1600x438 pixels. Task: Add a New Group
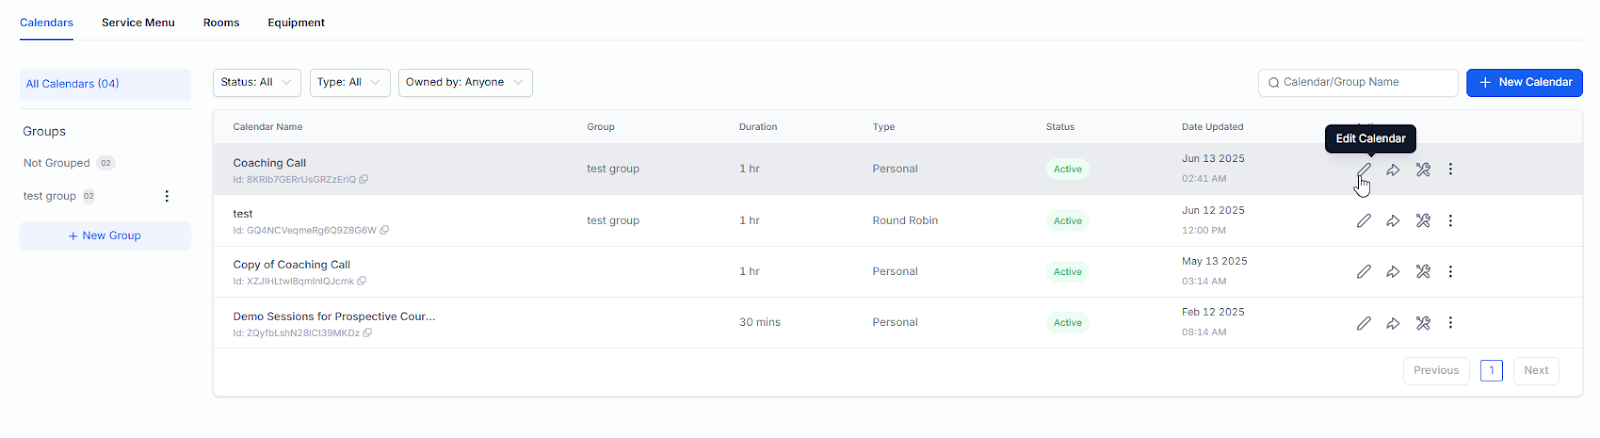(x=105, y=236)
